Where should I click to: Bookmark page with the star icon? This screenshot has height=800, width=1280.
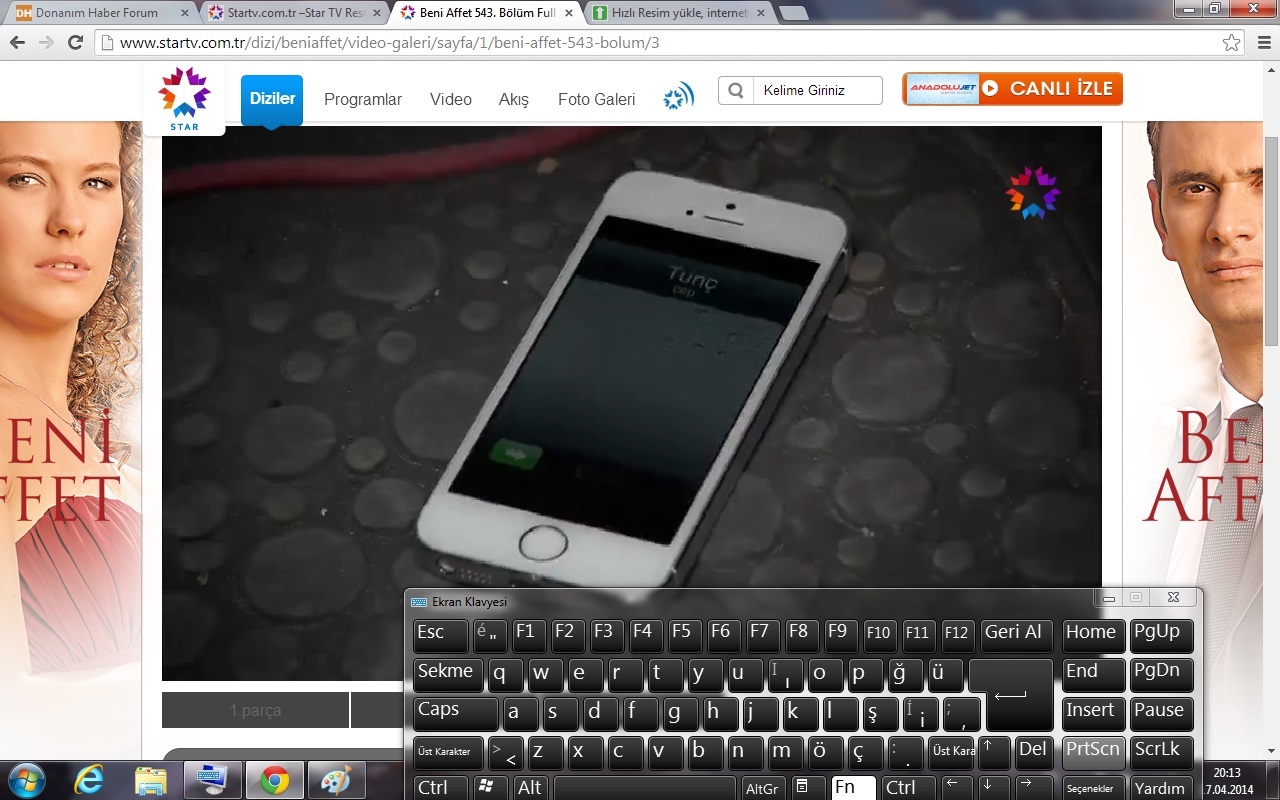point(1232,43)
